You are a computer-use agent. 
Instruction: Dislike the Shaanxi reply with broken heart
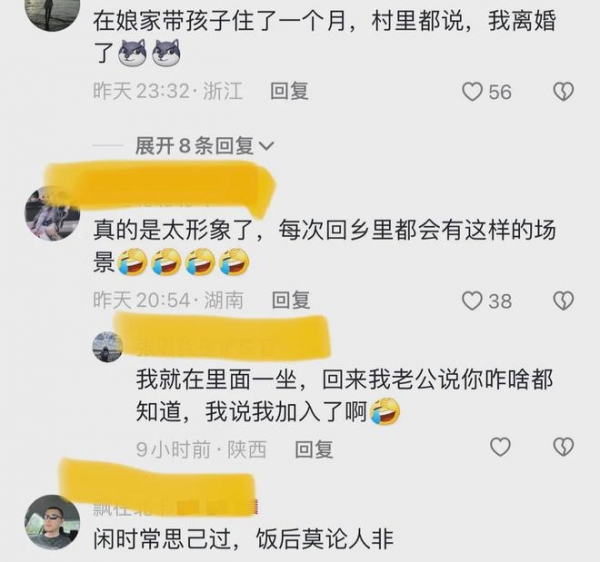pos(564,447)
